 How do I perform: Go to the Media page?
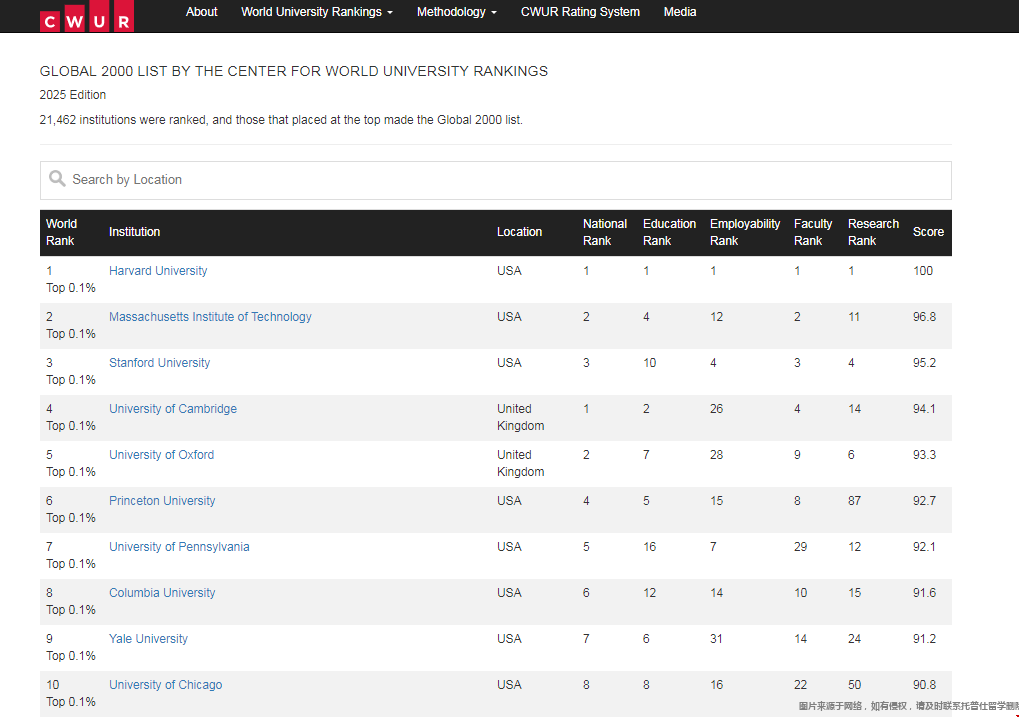(680, 12)
